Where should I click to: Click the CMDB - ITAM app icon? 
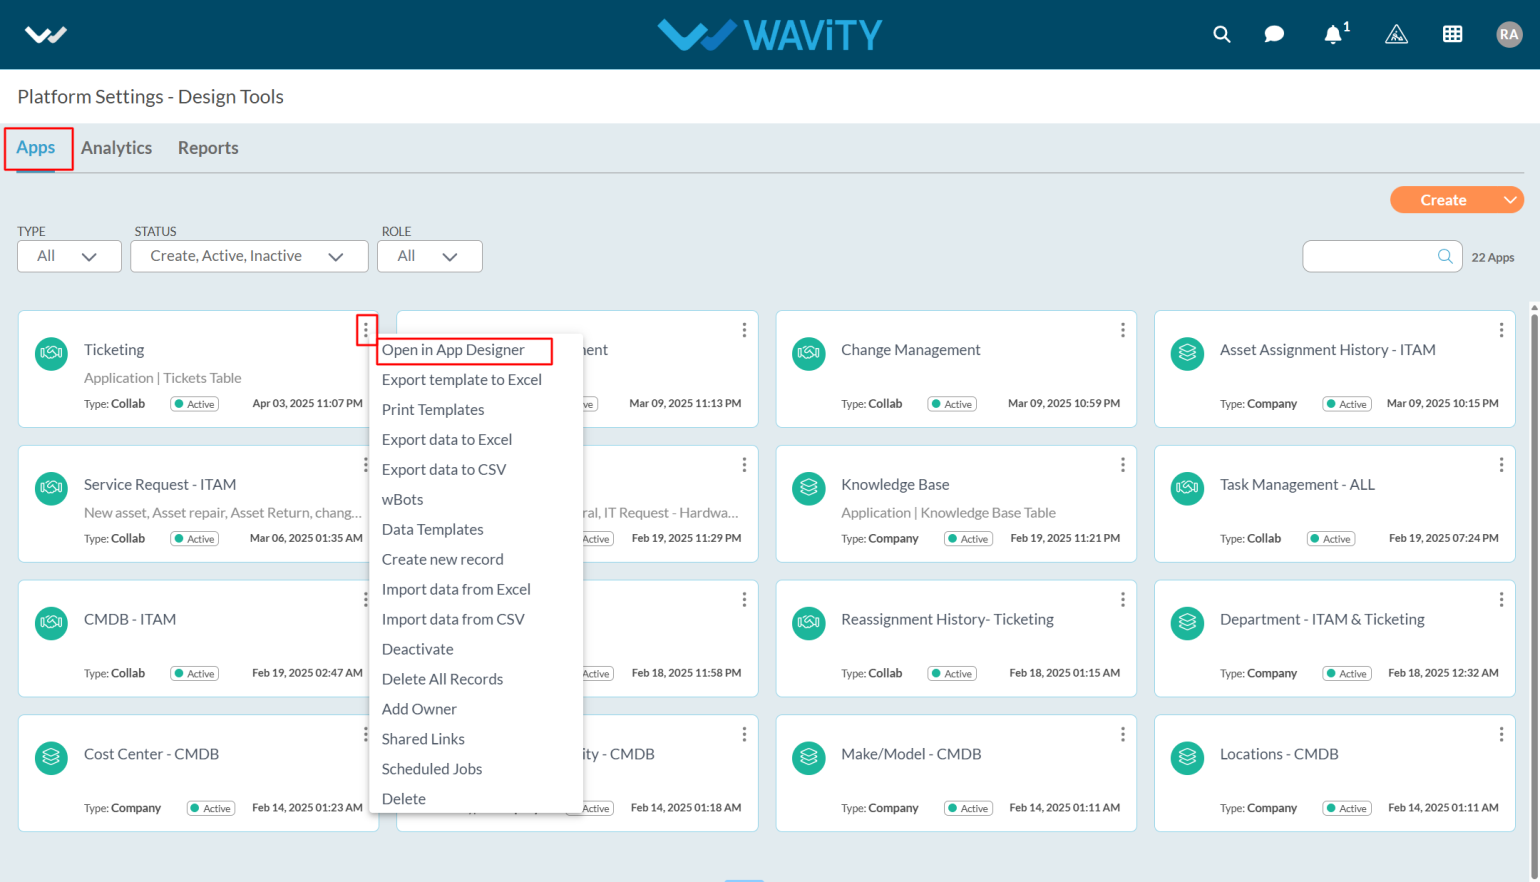51,623
